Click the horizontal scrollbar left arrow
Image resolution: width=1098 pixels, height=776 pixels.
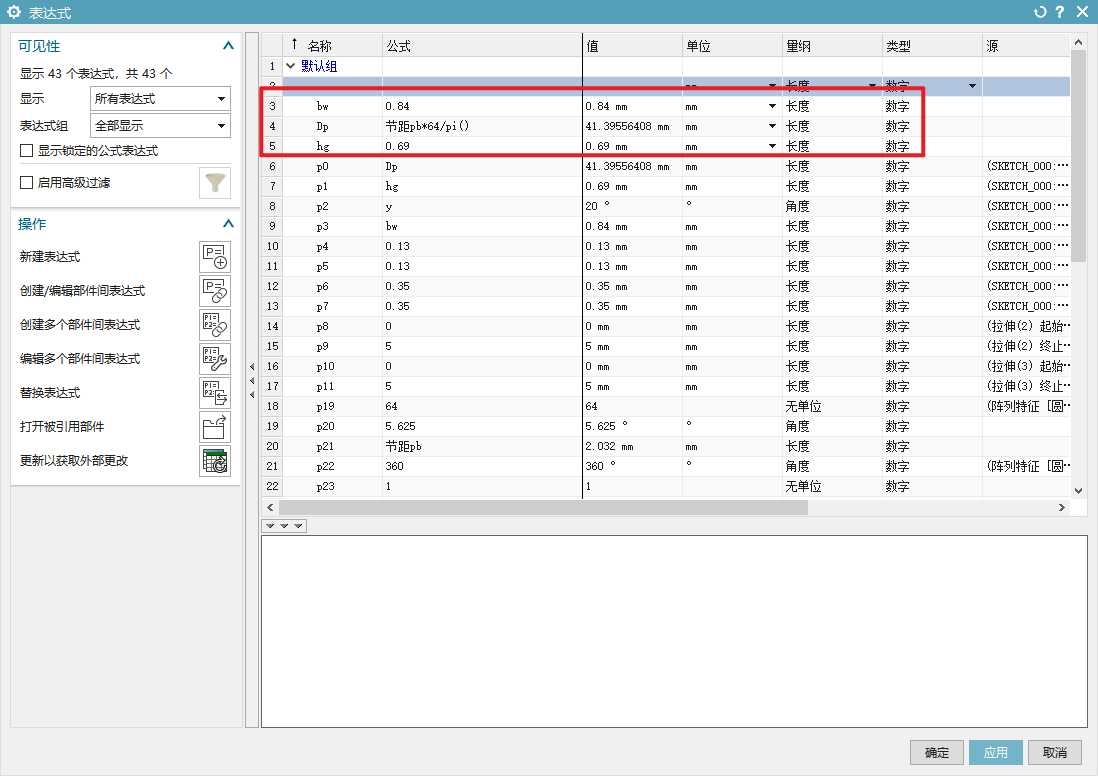(270, 508)
